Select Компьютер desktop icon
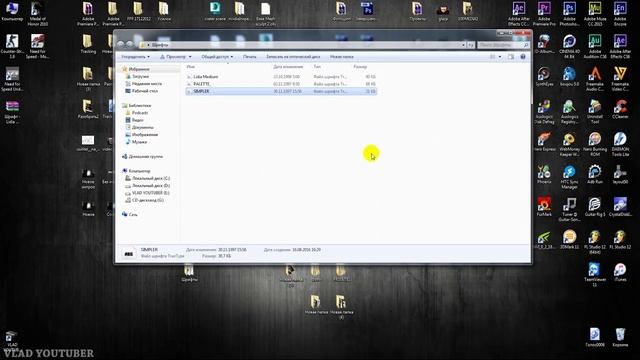640x360 pixels. pyautogui.click(x=12, y=11)
